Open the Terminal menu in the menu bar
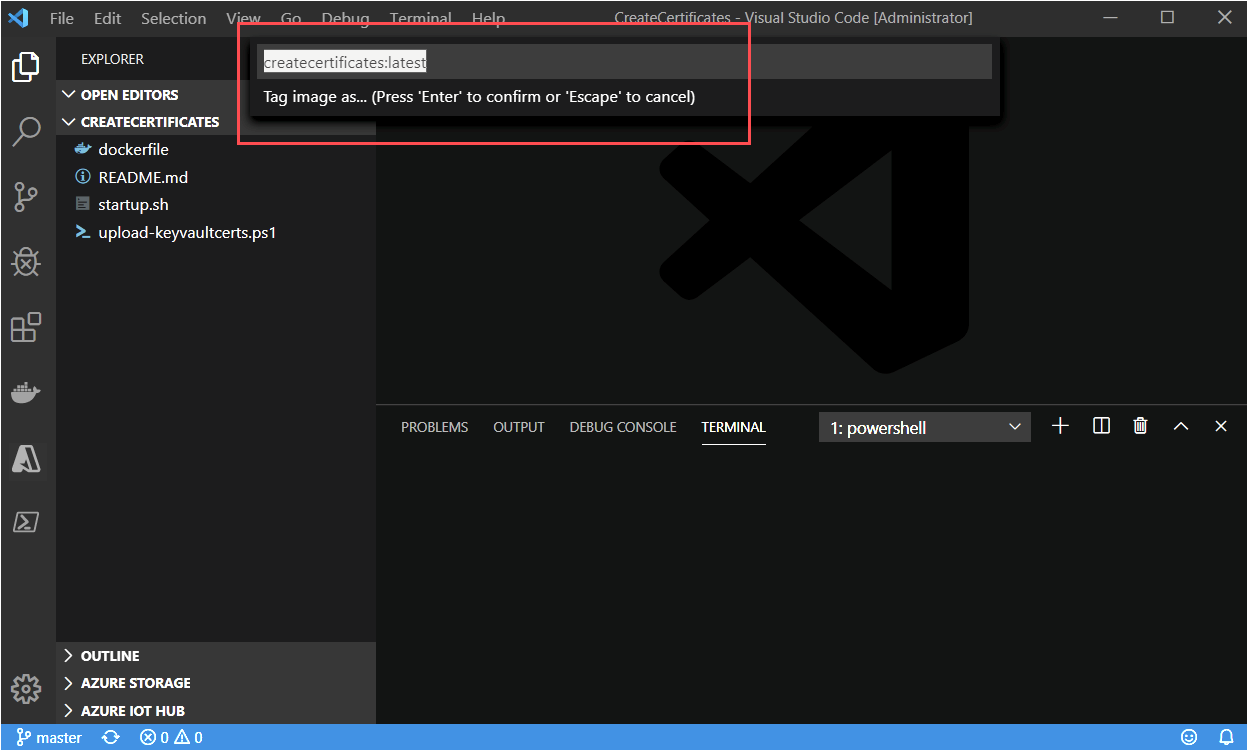This screenshot has width=1248, height=751. pyautogui.click(x=420, y=17)
